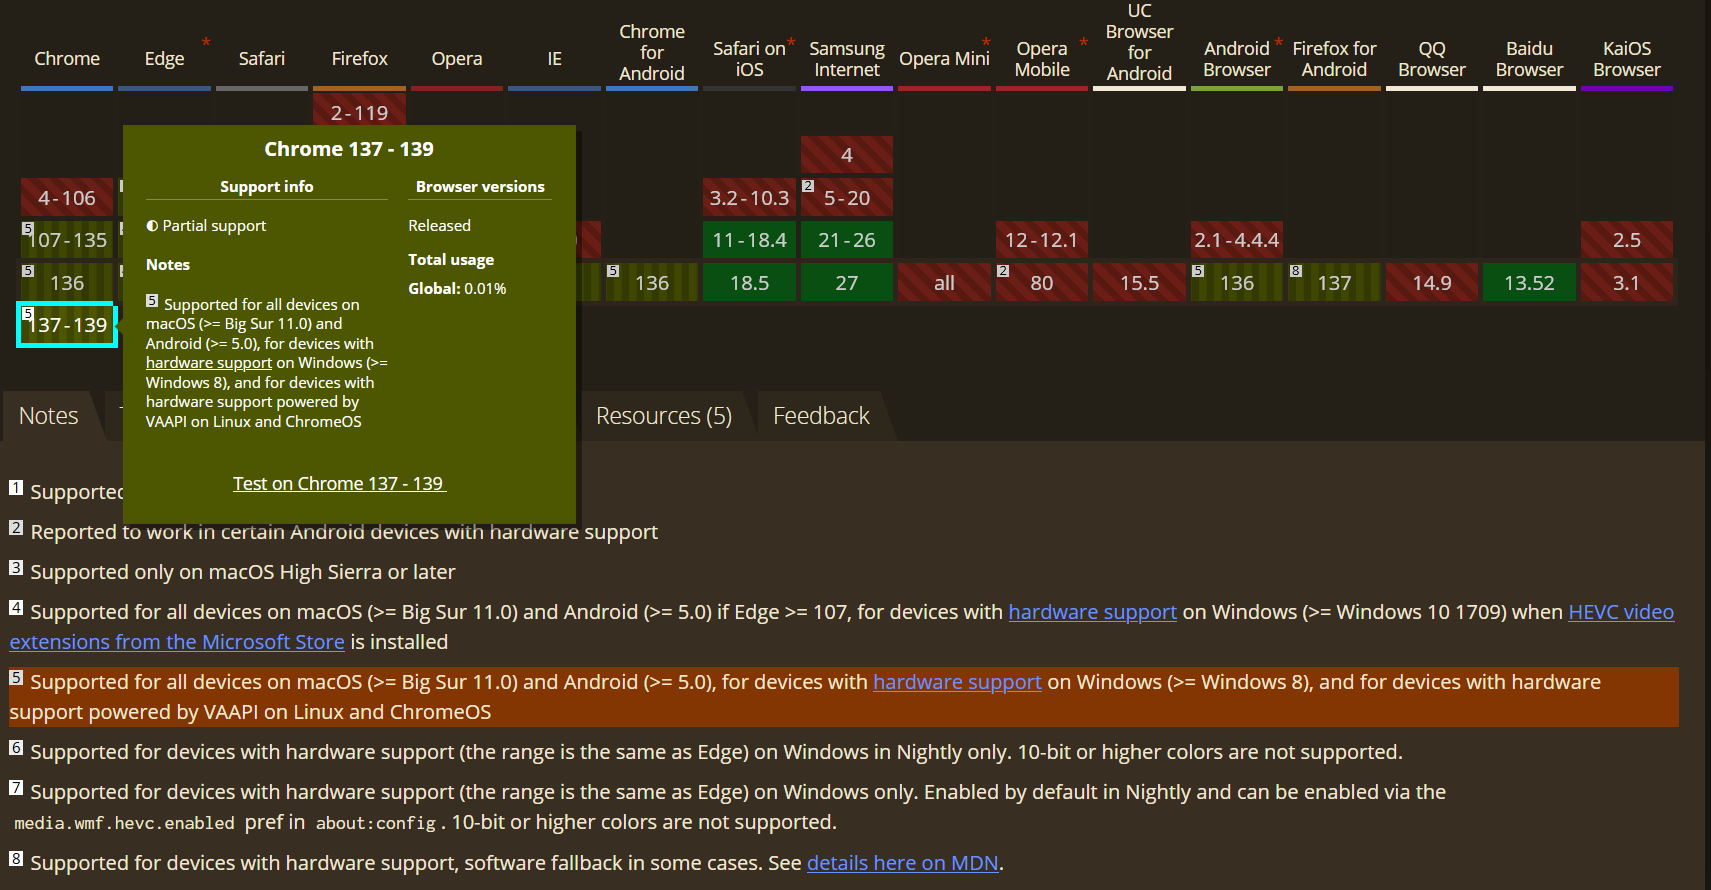Select the Safari on iOS header
This screenshot has height=890, width=1711.
(x=749, y=59)
